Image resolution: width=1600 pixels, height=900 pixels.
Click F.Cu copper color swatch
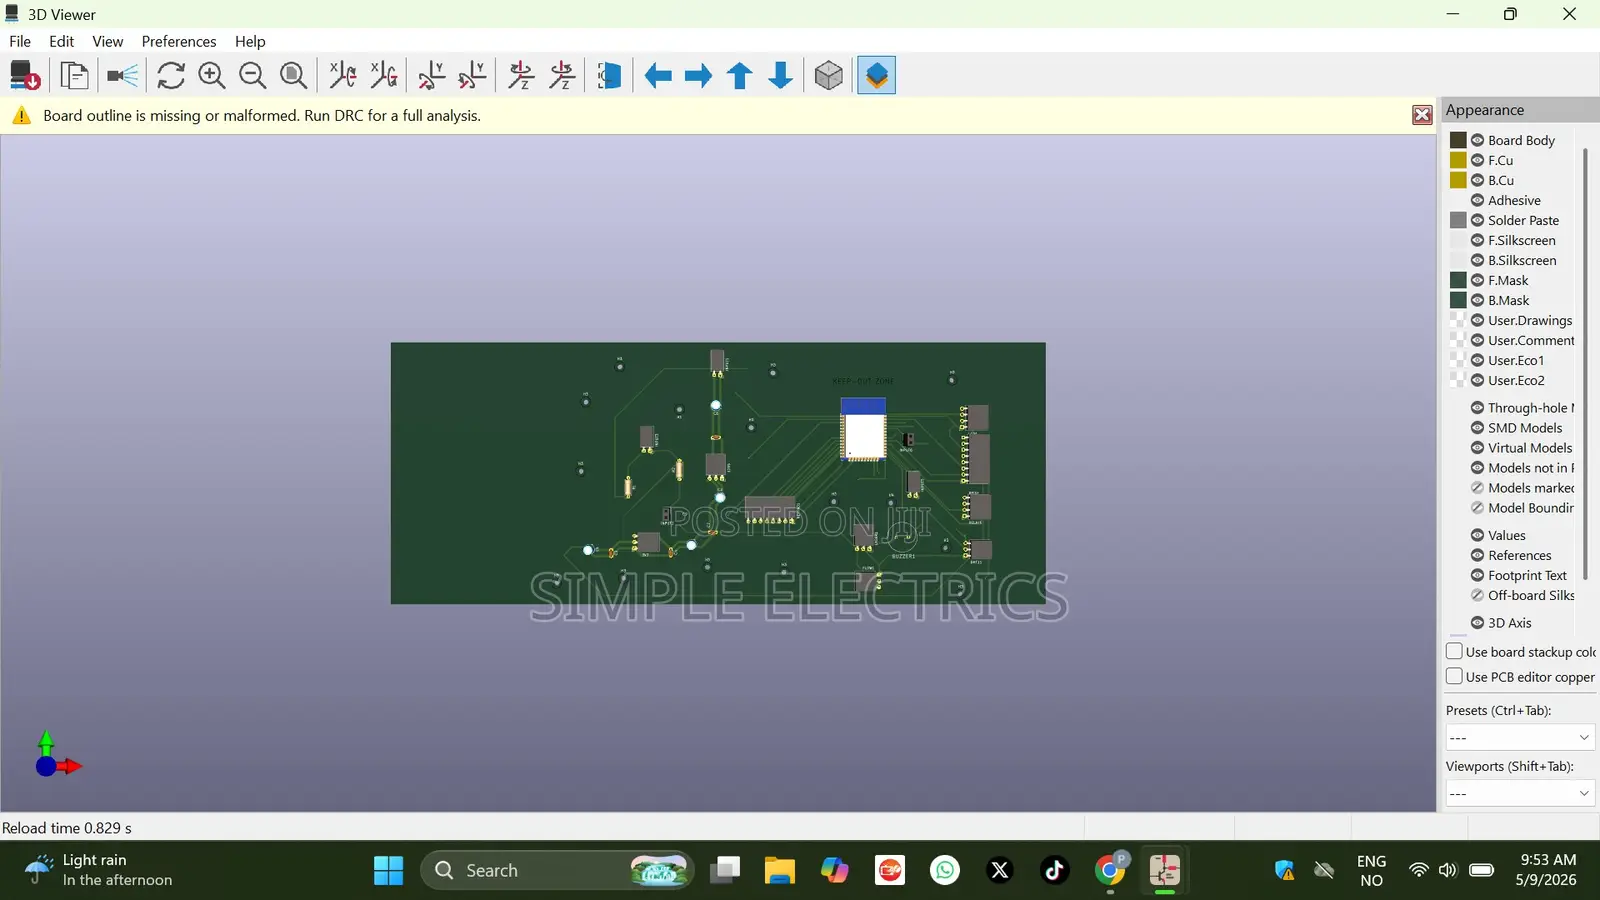(x=1458, y=160)
